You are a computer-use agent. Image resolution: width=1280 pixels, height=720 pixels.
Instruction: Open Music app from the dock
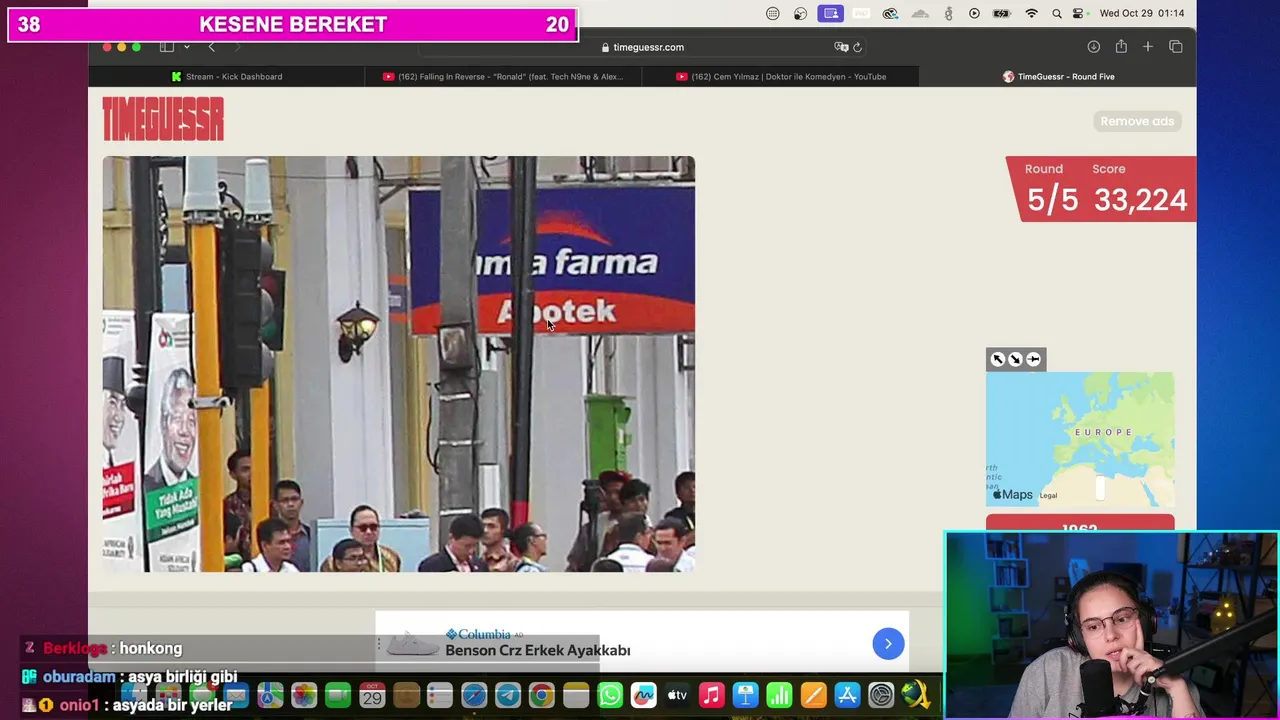pos(711,694)
